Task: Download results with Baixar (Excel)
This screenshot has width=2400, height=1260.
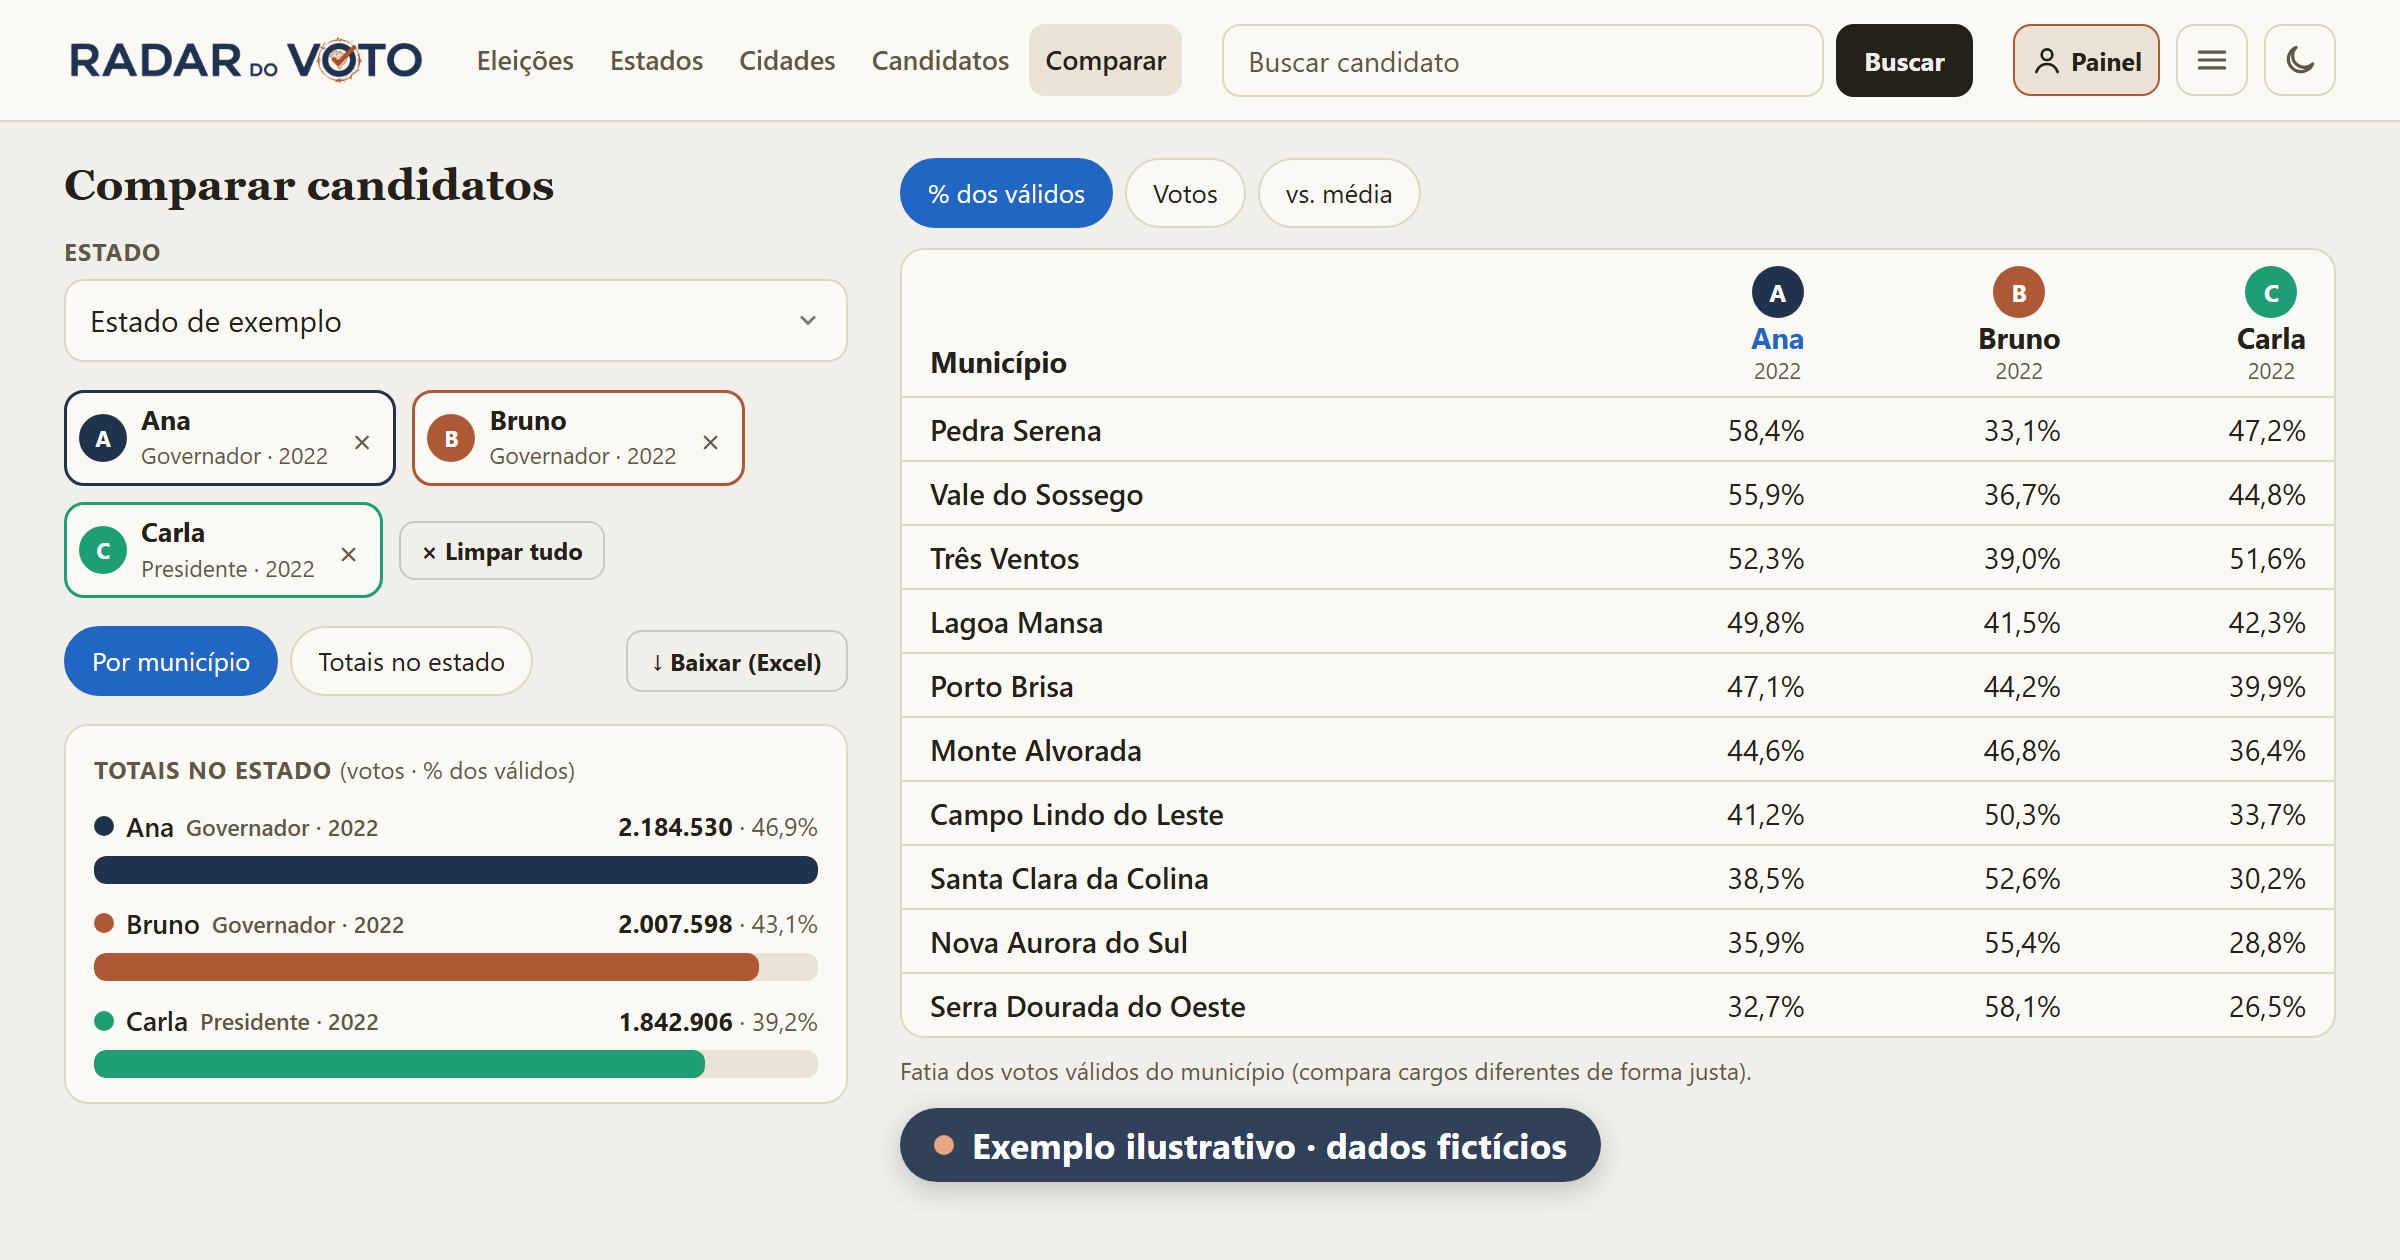Action: click(x=736, y=662)
